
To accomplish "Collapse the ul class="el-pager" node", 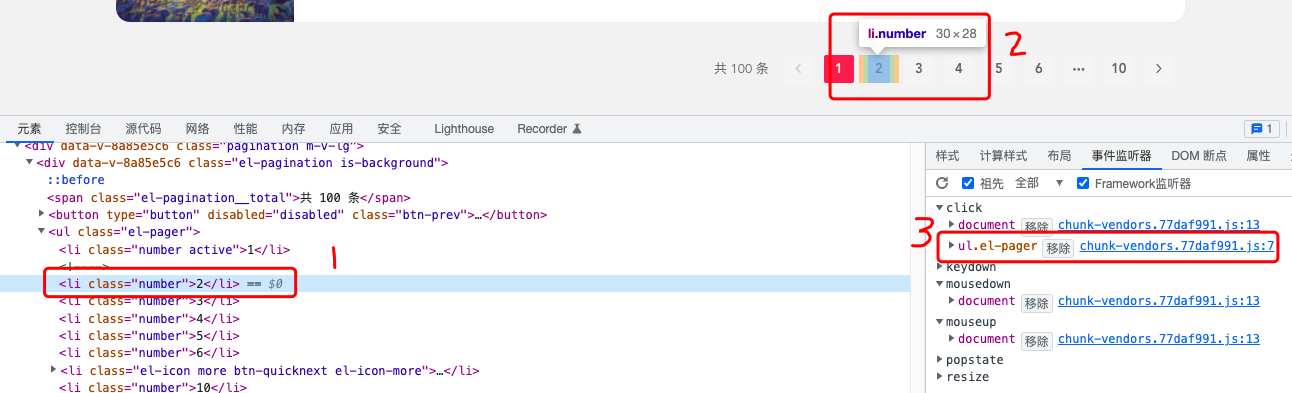I will coord(42,232).
